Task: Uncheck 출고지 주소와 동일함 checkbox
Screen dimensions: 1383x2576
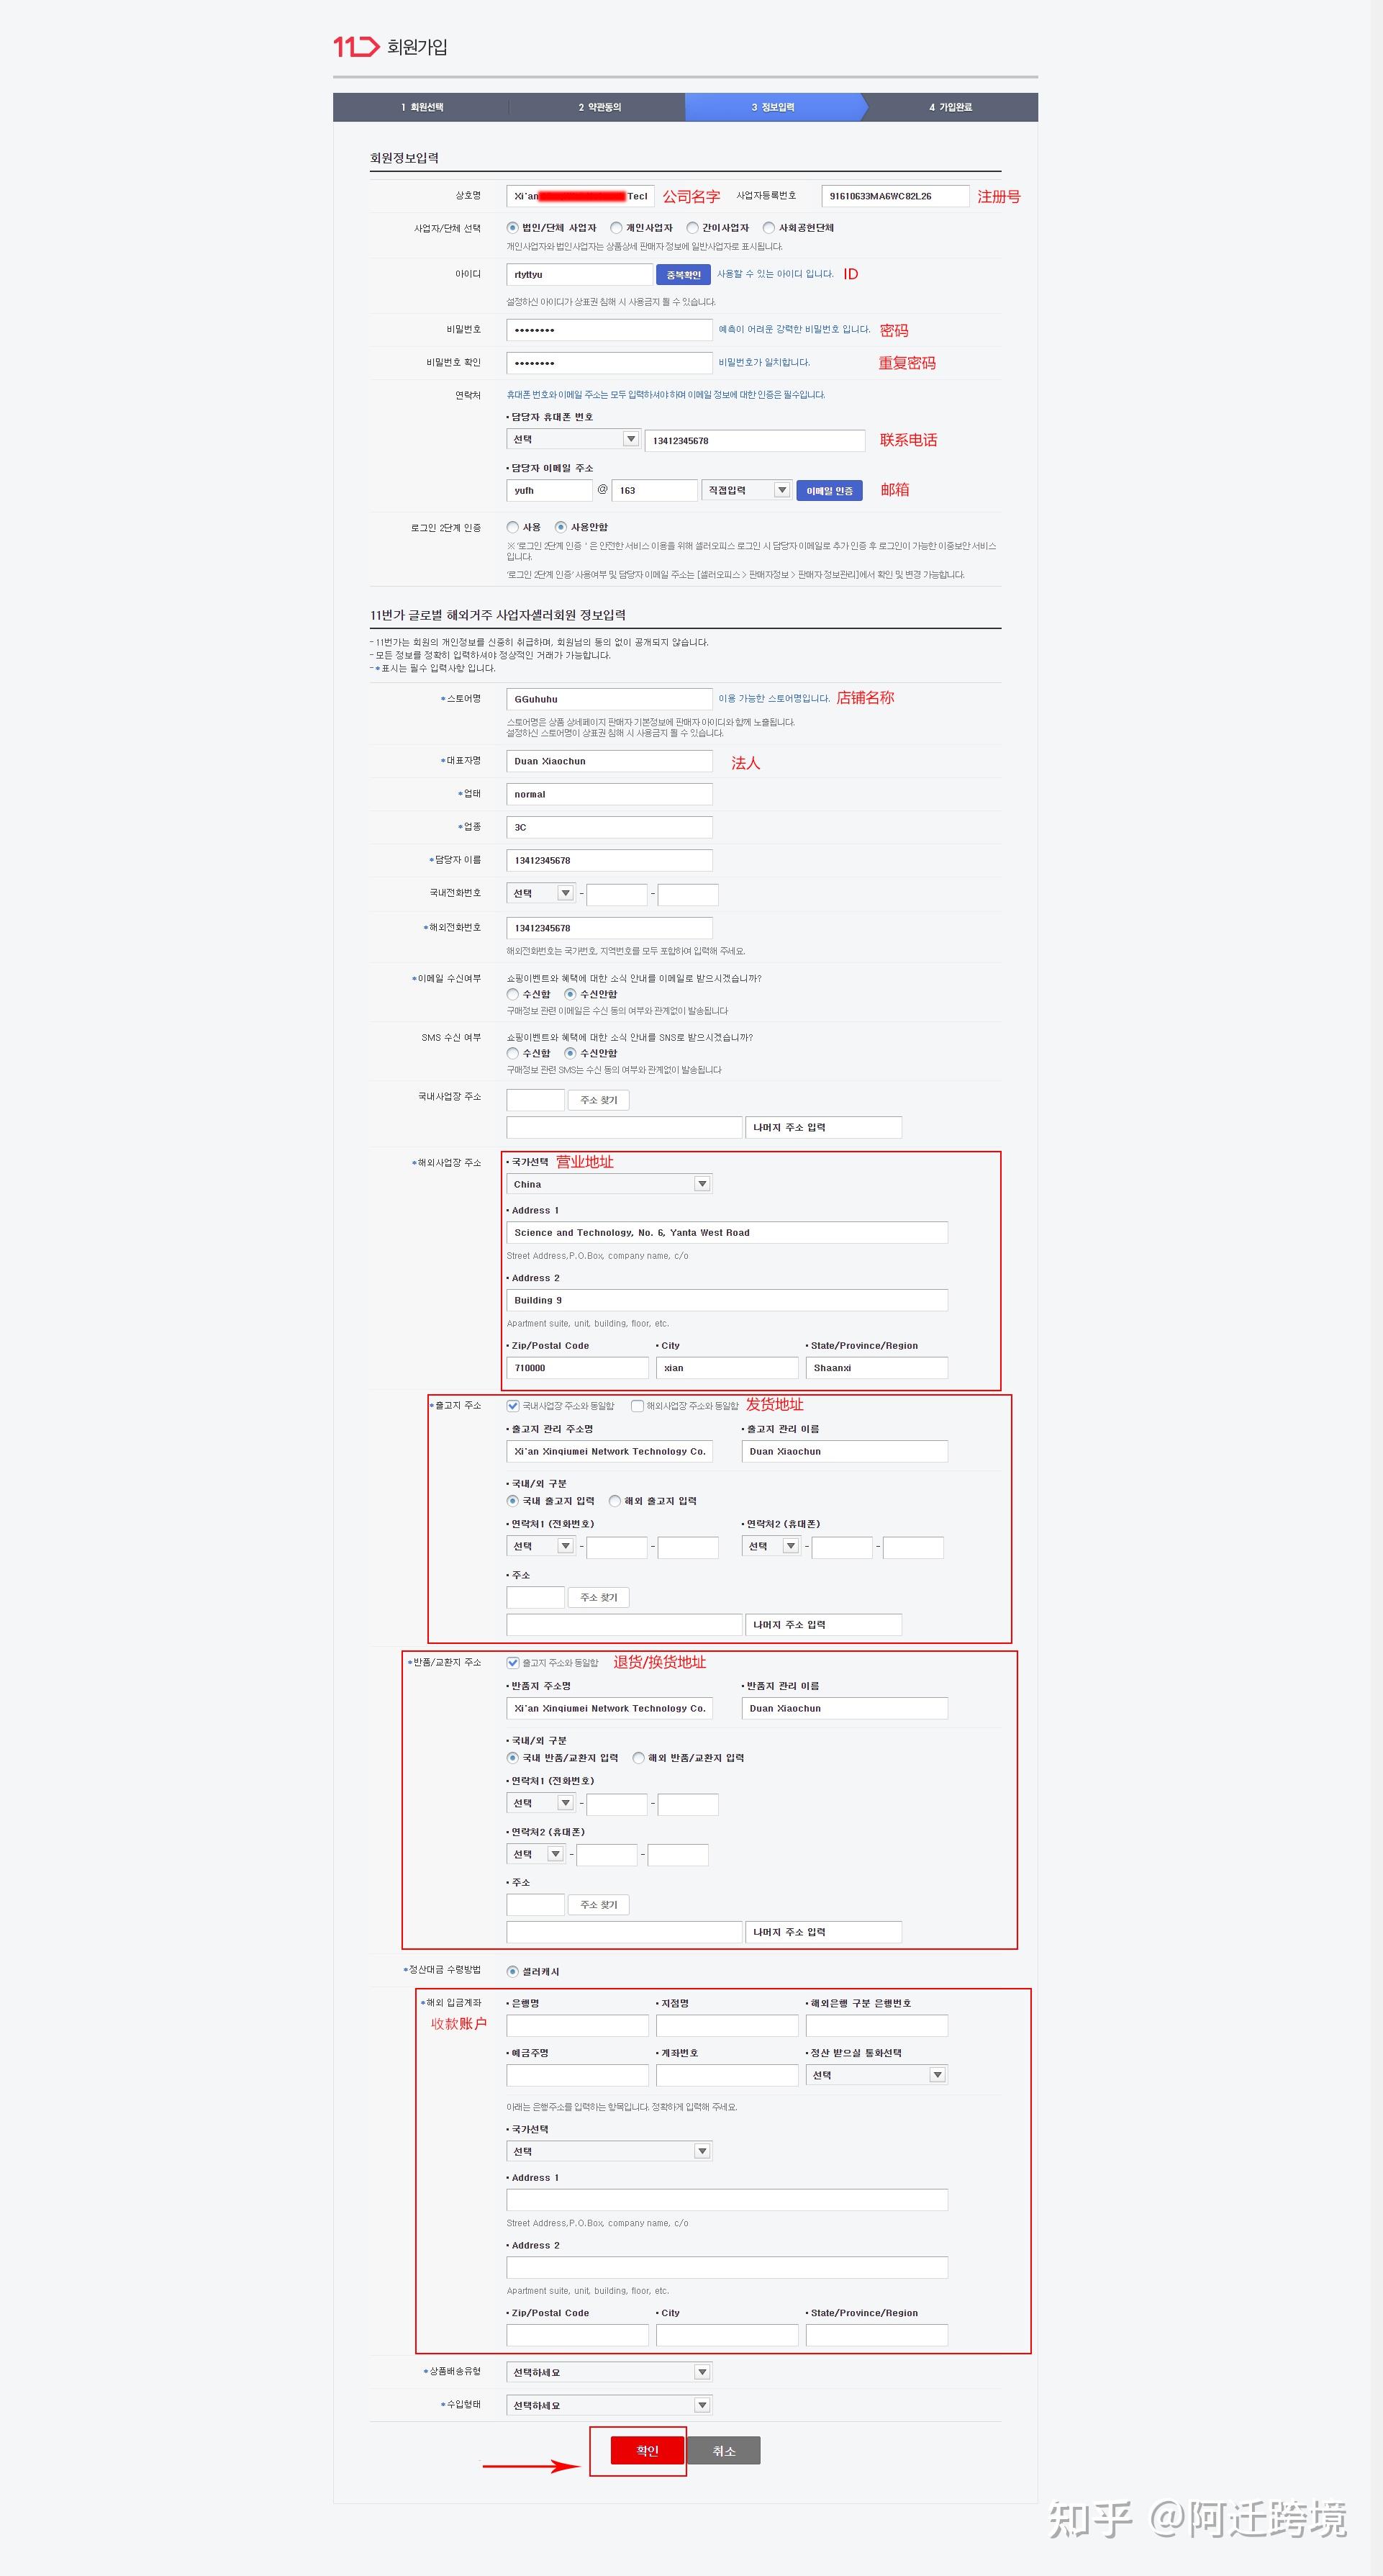Action: pos(513,1663)
